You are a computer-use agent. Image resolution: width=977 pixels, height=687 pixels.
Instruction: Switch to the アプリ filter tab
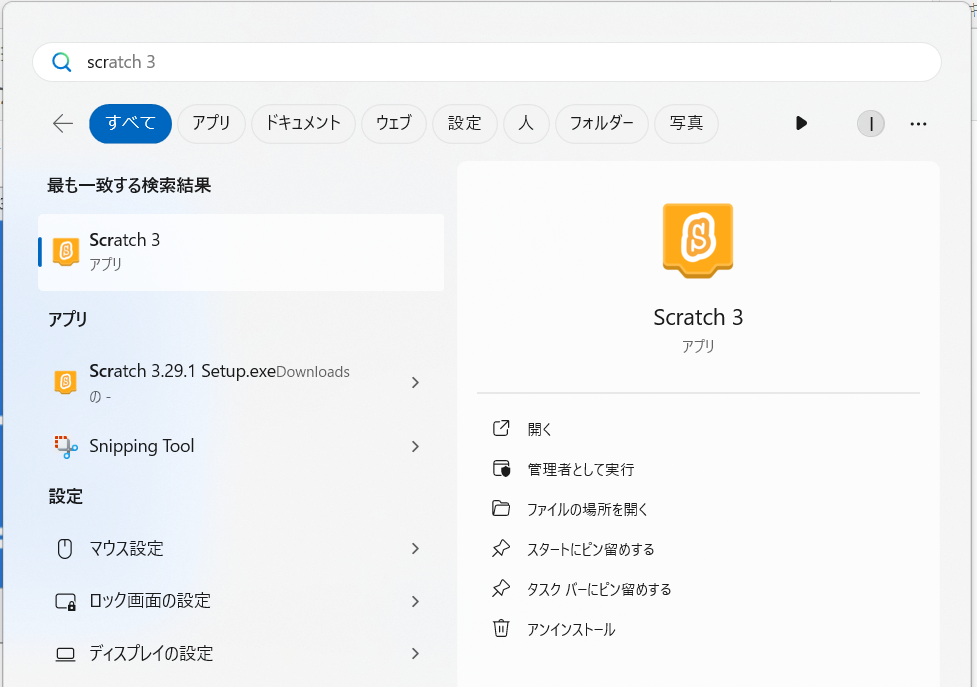[211, 123]
